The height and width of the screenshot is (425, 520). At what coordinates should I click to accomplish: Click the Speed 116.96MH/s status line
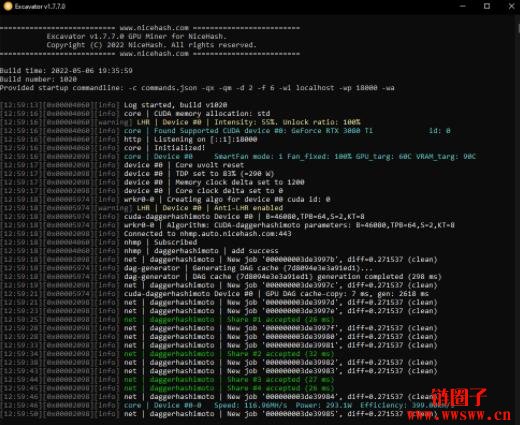[x=228, y=405]
